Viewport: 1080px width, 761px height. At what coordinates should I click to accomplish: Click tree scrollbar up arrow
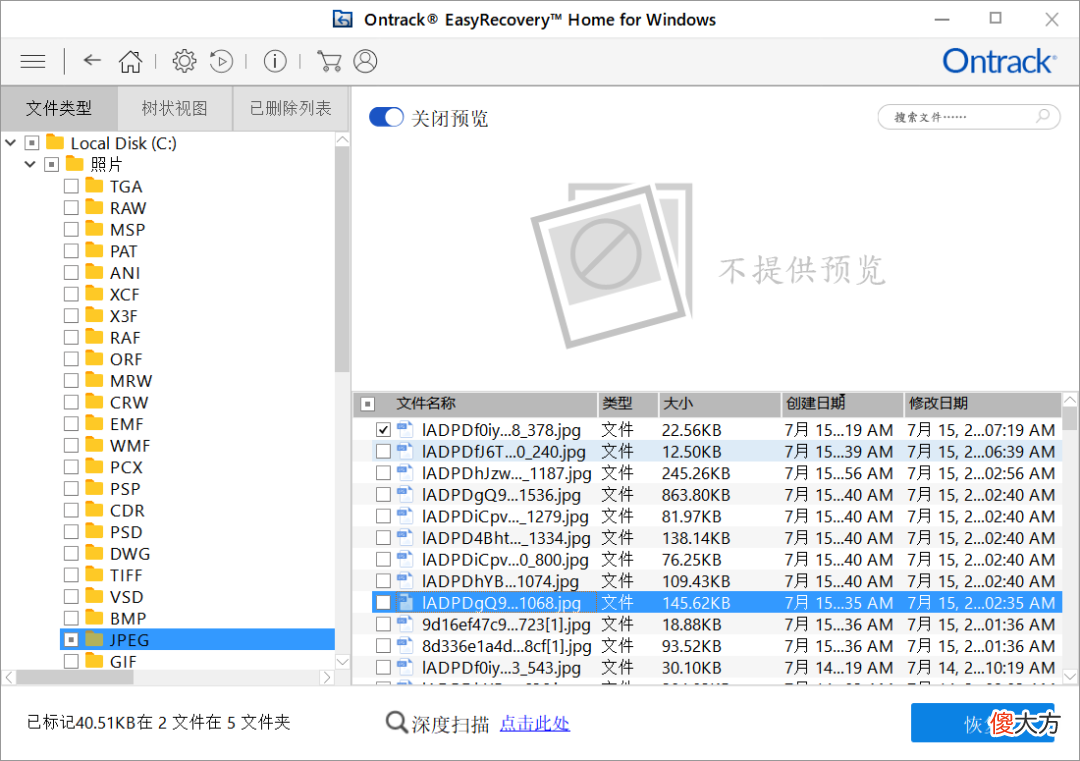coord(342,140)
